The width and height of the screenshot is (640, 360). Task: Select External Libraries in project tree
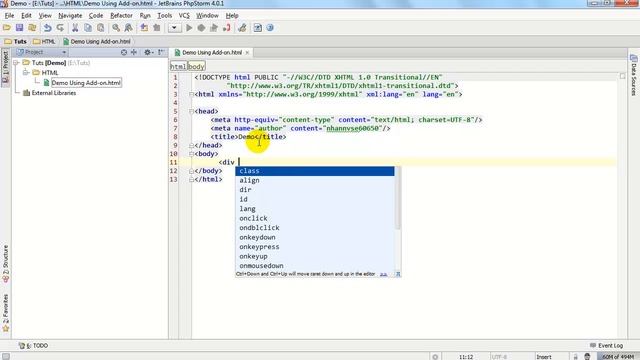tap(54, 93)
